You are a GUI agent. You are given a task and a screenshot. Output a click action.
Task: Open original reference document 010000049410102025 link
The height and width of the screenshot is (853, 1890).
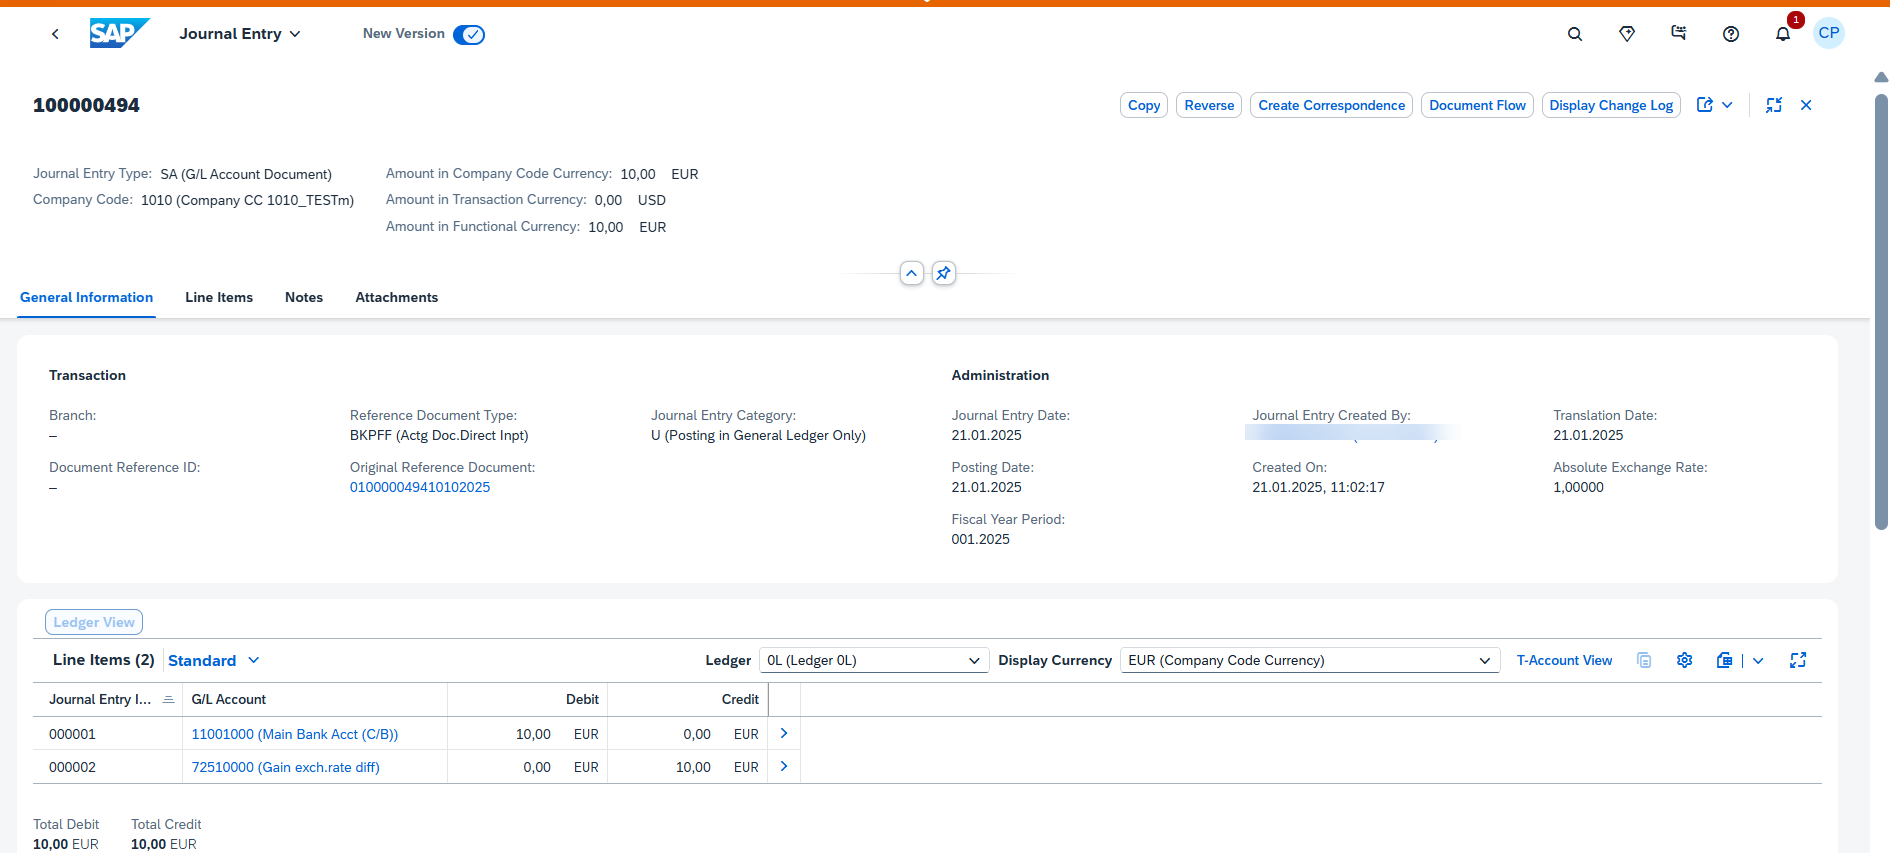[x=420, y=488]
